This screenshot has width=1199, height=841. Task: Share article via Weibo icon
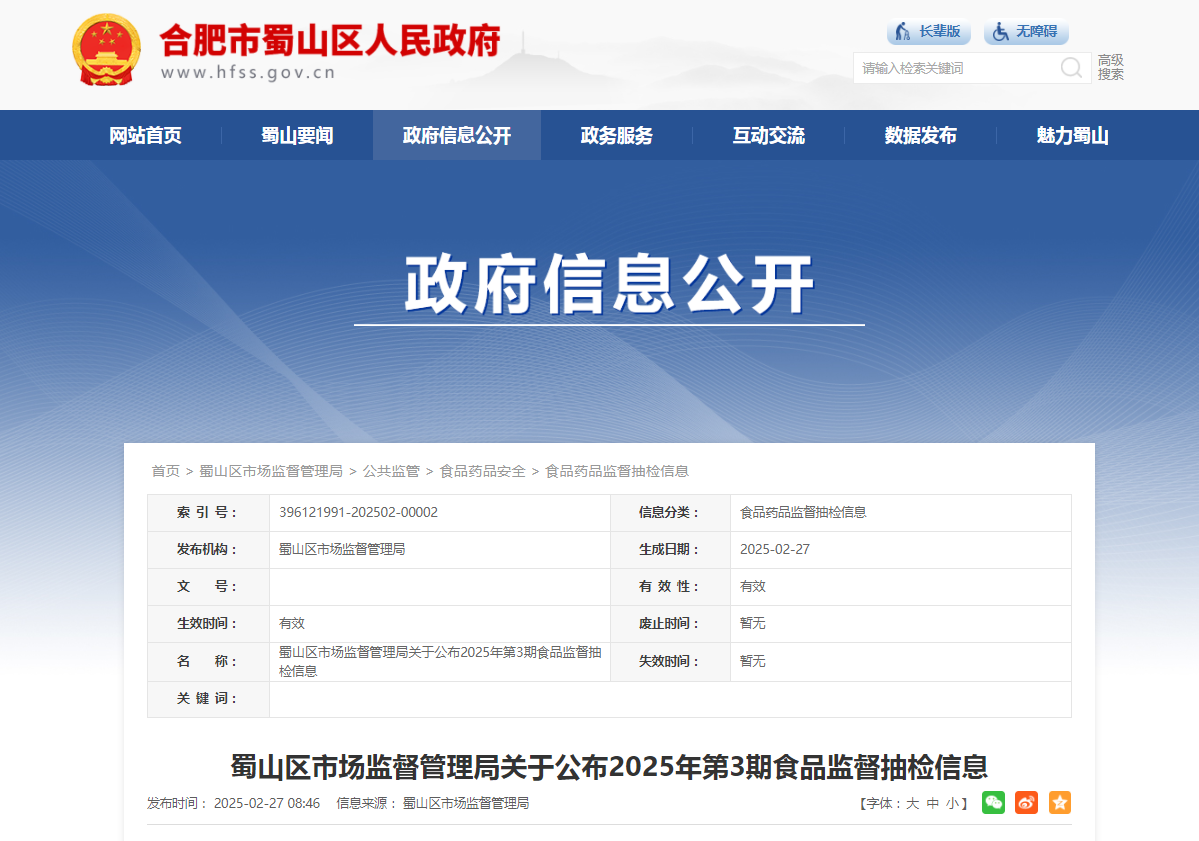tap(1026, 802)
